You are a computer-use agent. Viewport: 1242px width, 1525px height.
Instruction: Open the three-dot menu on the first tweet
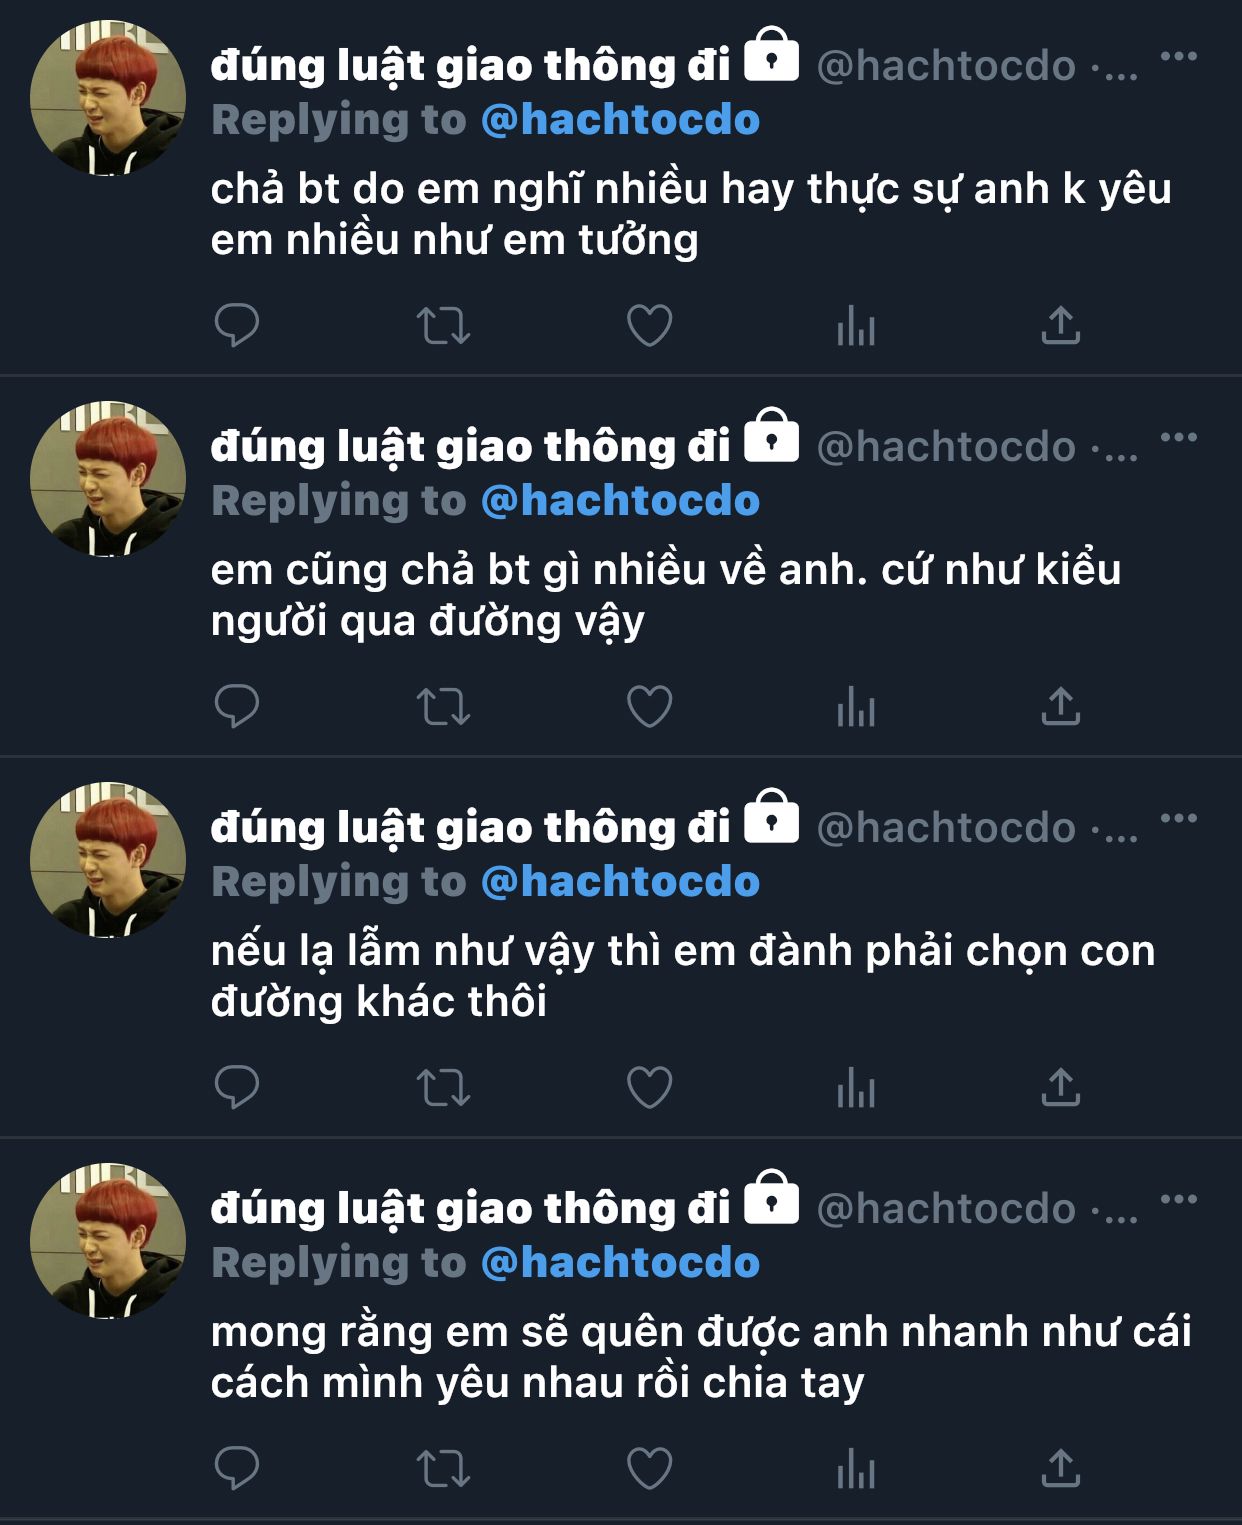[1179, 56]
